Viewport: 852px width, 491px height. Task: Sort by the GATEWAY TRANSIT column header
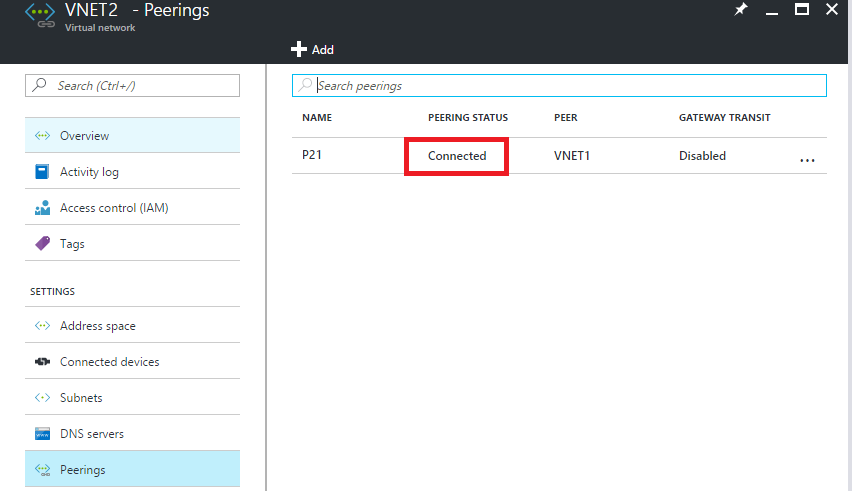click(x=724, y=117)
